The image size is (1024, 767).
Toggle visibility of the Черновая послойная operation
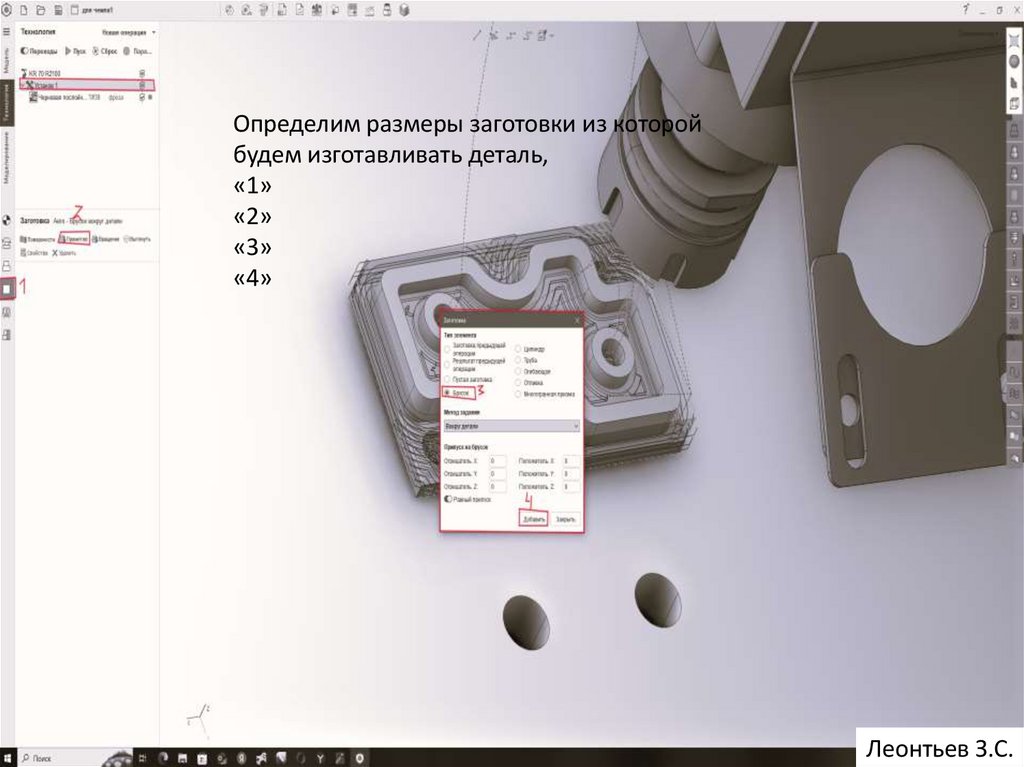[x=142, y=97]
